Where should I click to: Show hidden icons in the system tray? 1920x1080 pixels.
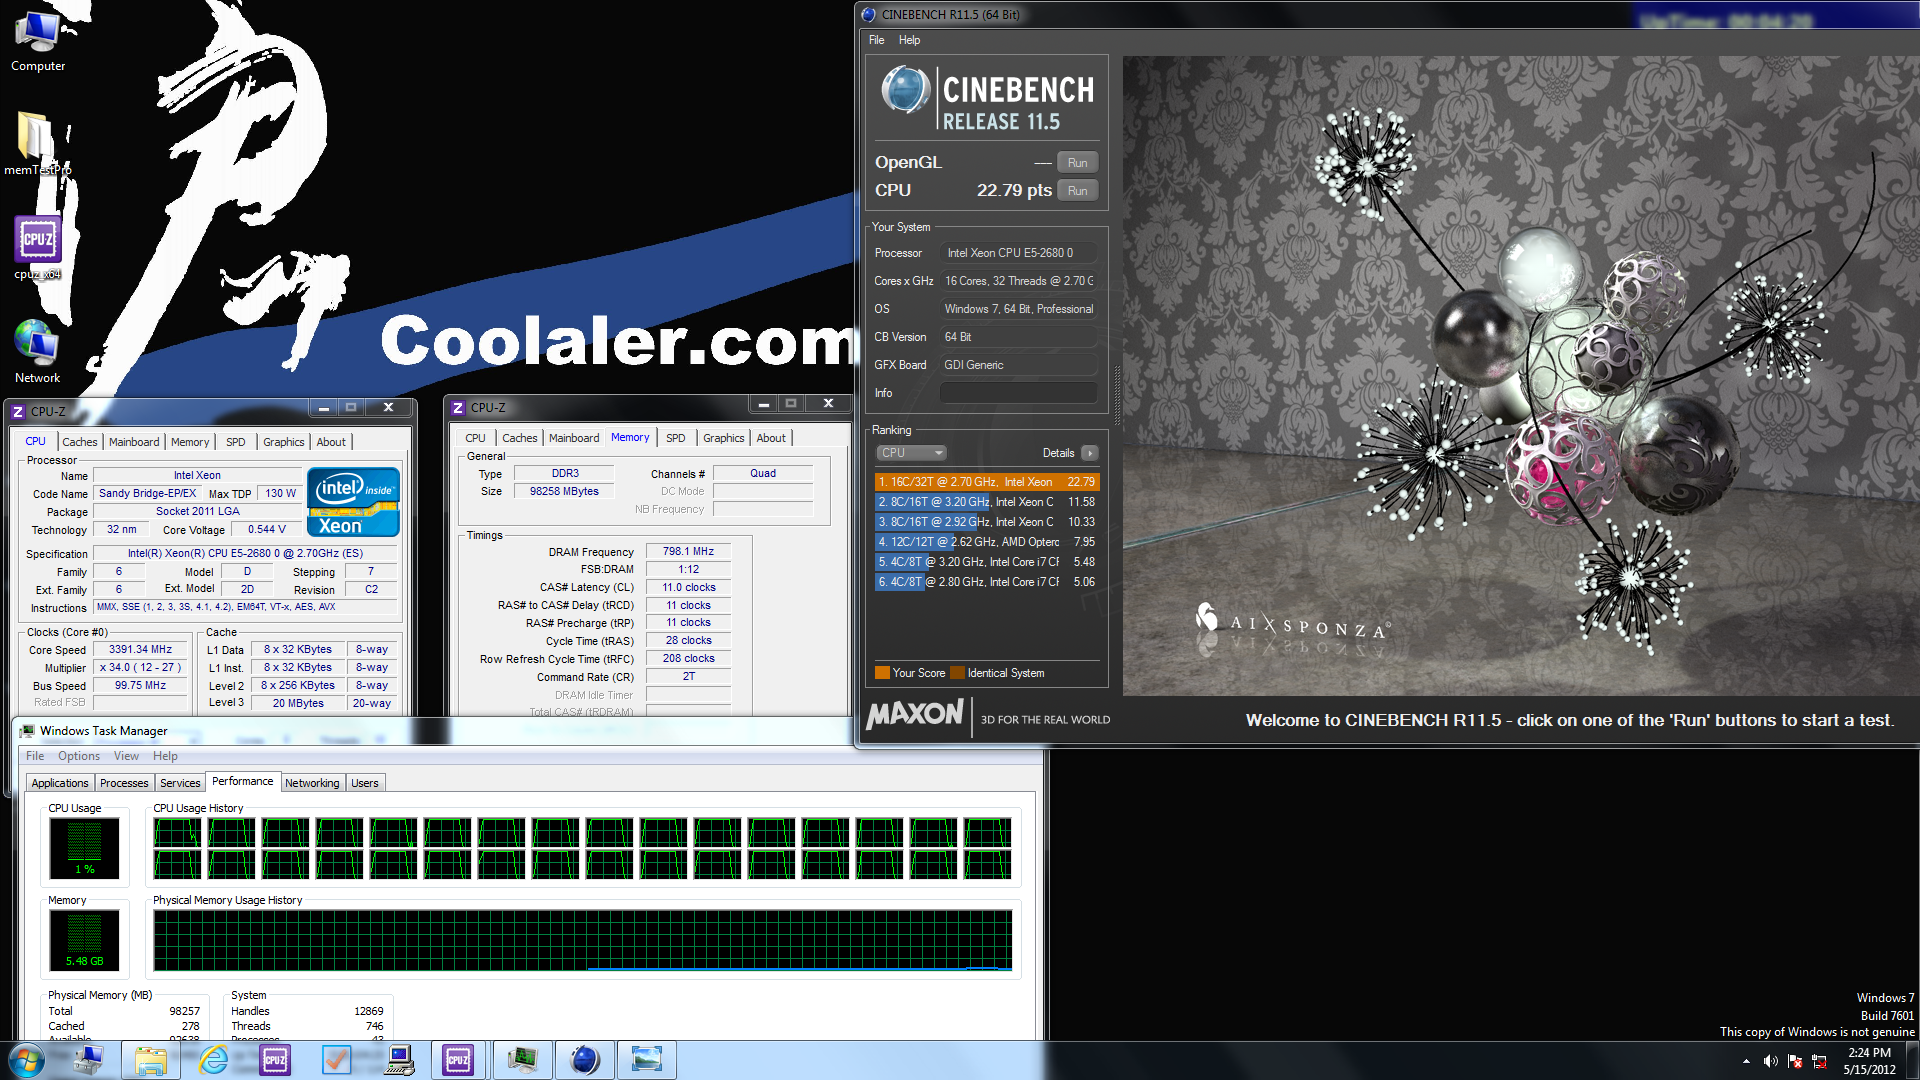[x=1746, y=1061]
